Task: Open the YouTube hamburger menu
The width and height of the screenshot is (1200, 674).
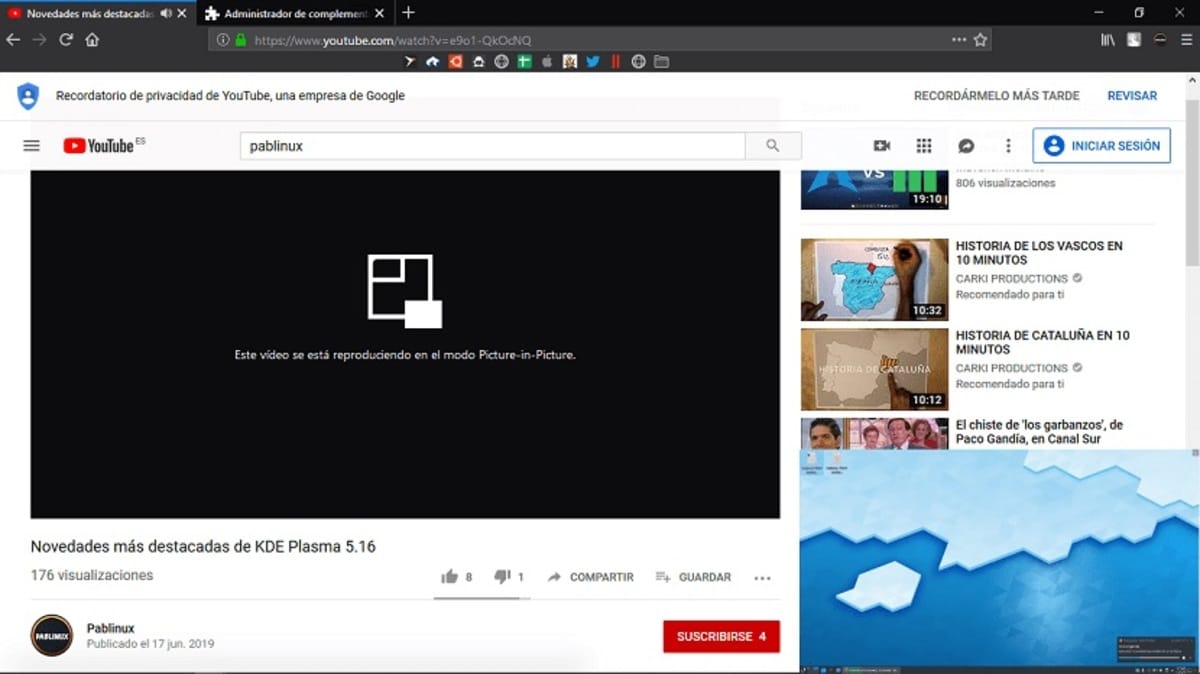Action: (x=31, y=145)
